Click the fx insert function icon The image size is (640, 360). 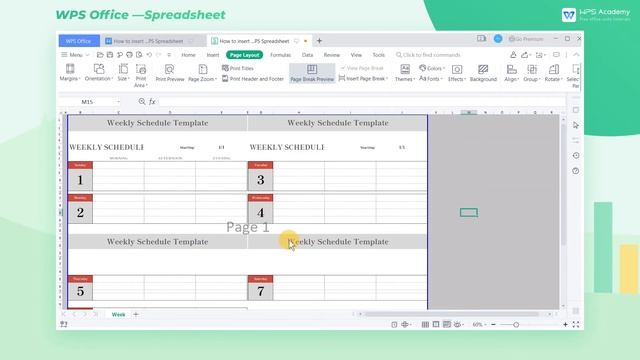click(x=152, y=102)
